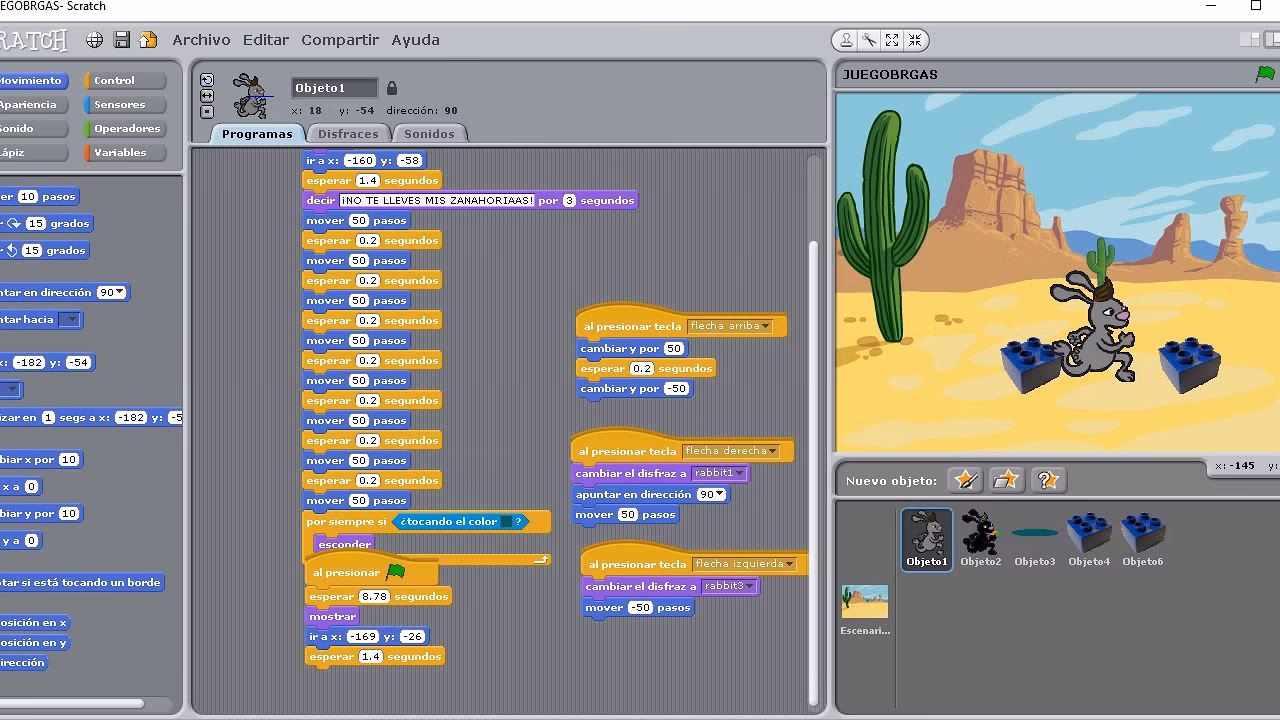
Task: Get a surprise sprite with the question-mark button
Action: pyautogui.click(x=1047, y=480)
